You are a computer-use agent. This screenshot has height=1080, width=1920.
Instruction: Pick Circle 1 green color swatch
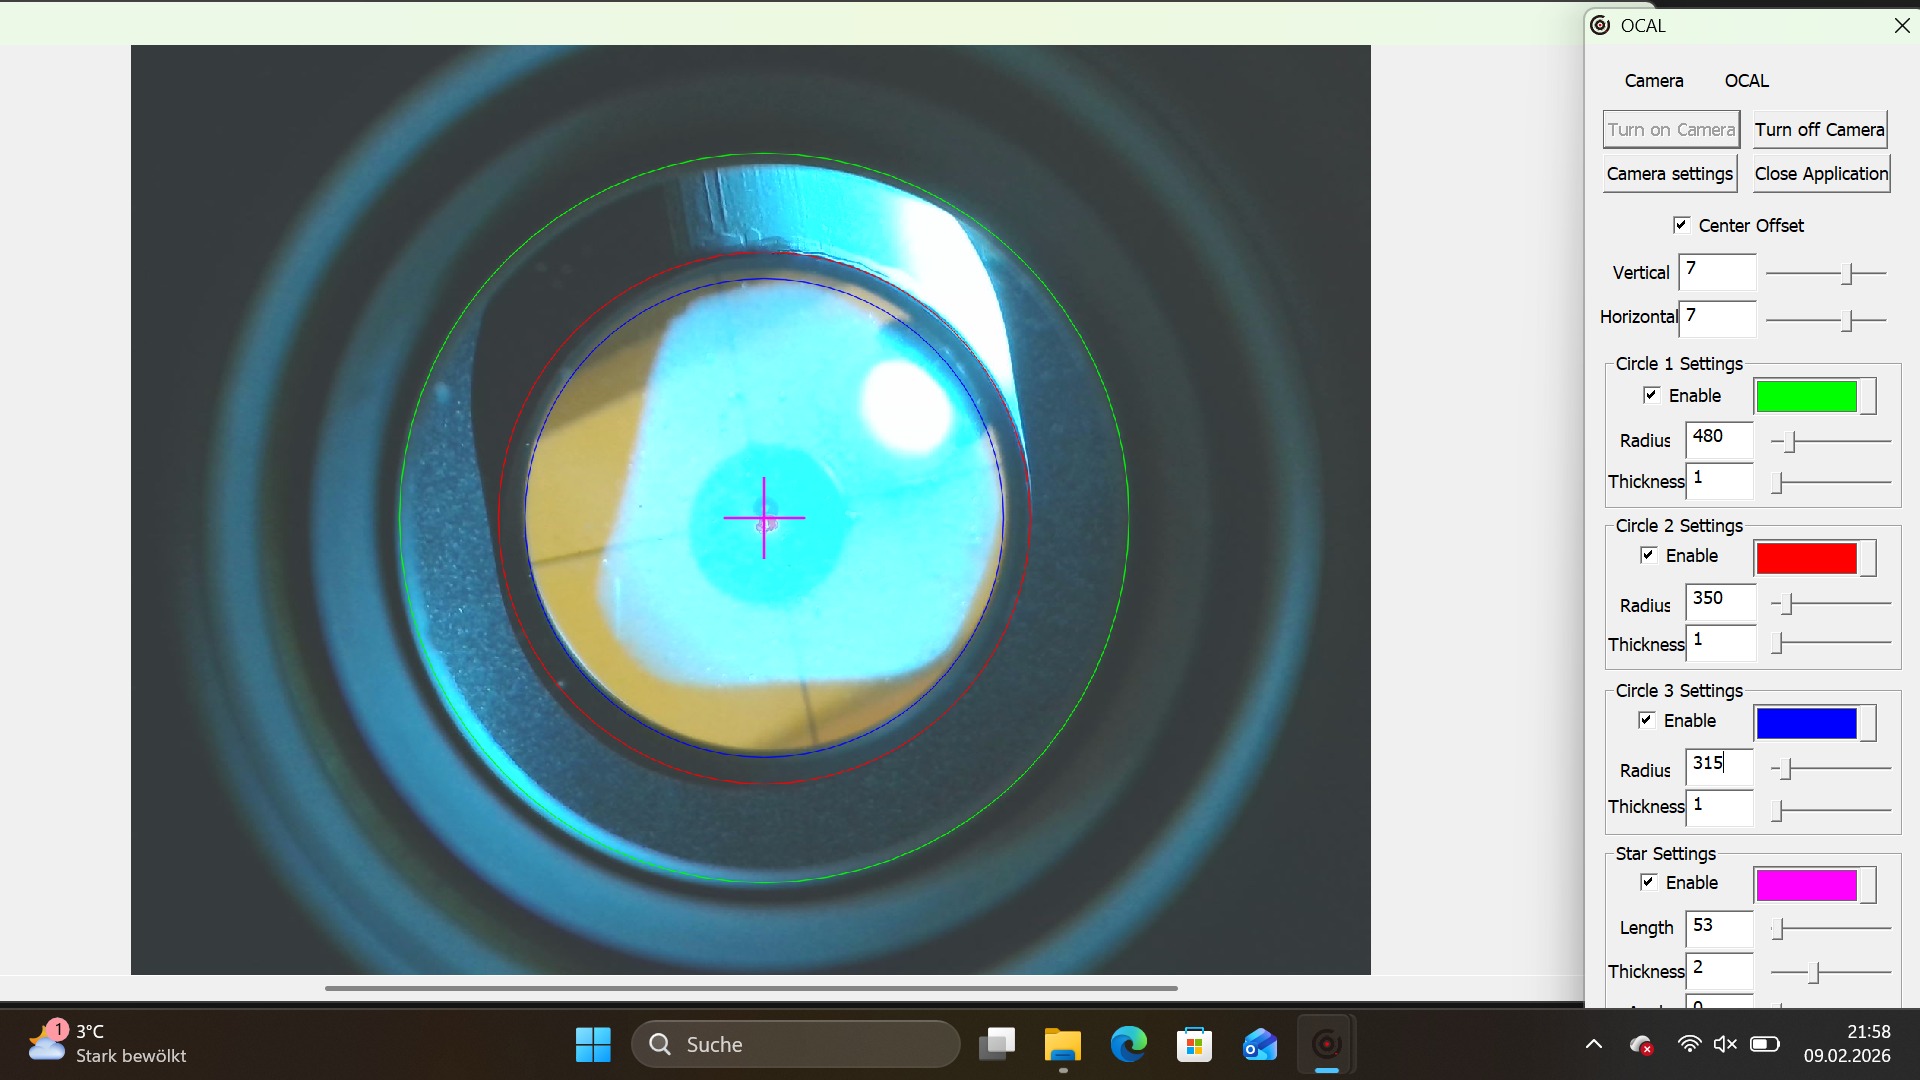tap(1806, 396)
